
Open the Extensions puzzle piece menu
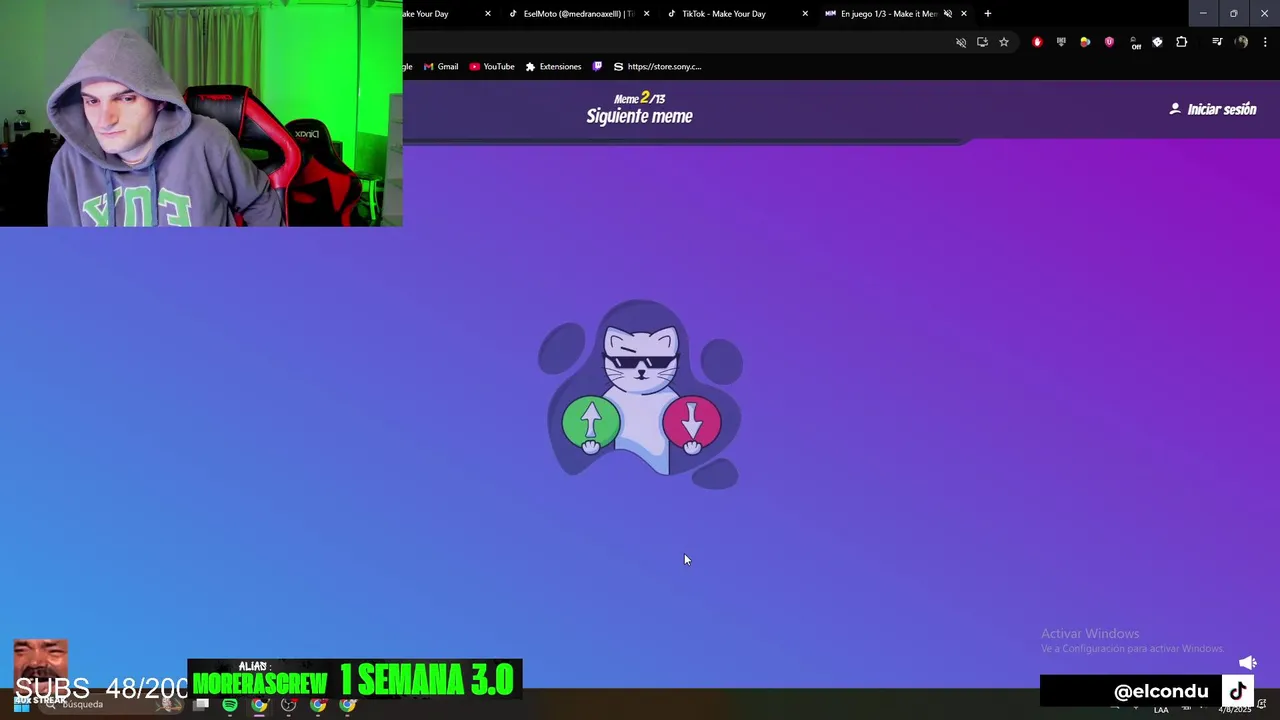click(1182, 42)
